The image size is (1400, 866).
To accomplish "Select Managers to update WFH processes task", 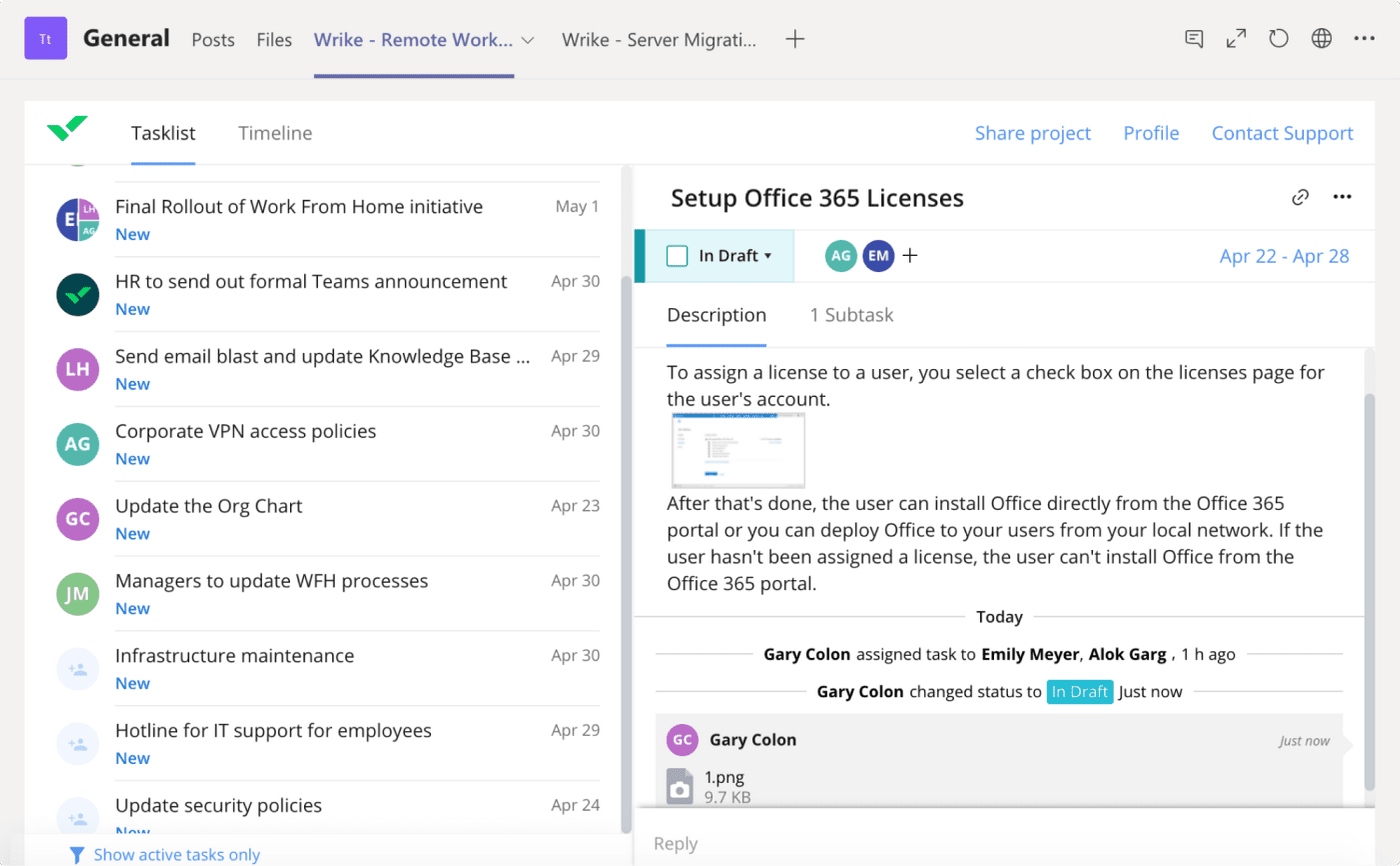I will (271, 581).
